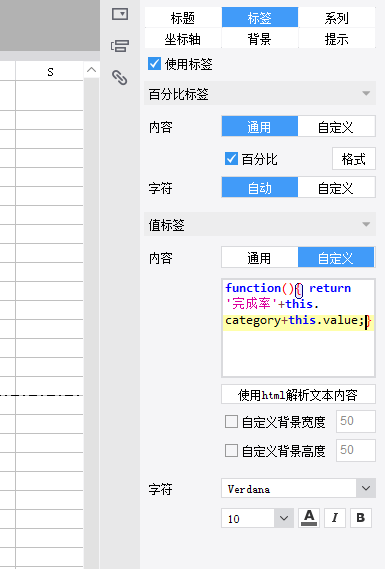This screenshot has height=569, width=385.
Task: Enable 自定义背景宽度 checkbox
Action: (232, 422)
